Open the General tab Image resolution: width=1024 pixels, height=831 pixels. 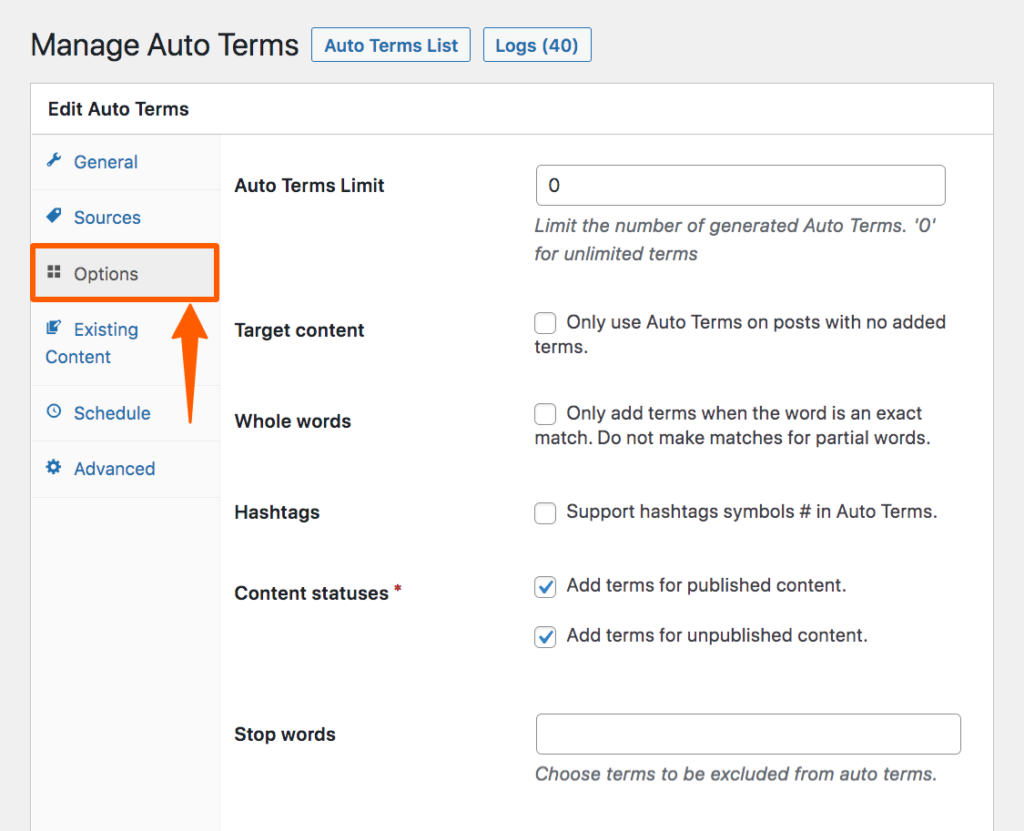point(125,162)
